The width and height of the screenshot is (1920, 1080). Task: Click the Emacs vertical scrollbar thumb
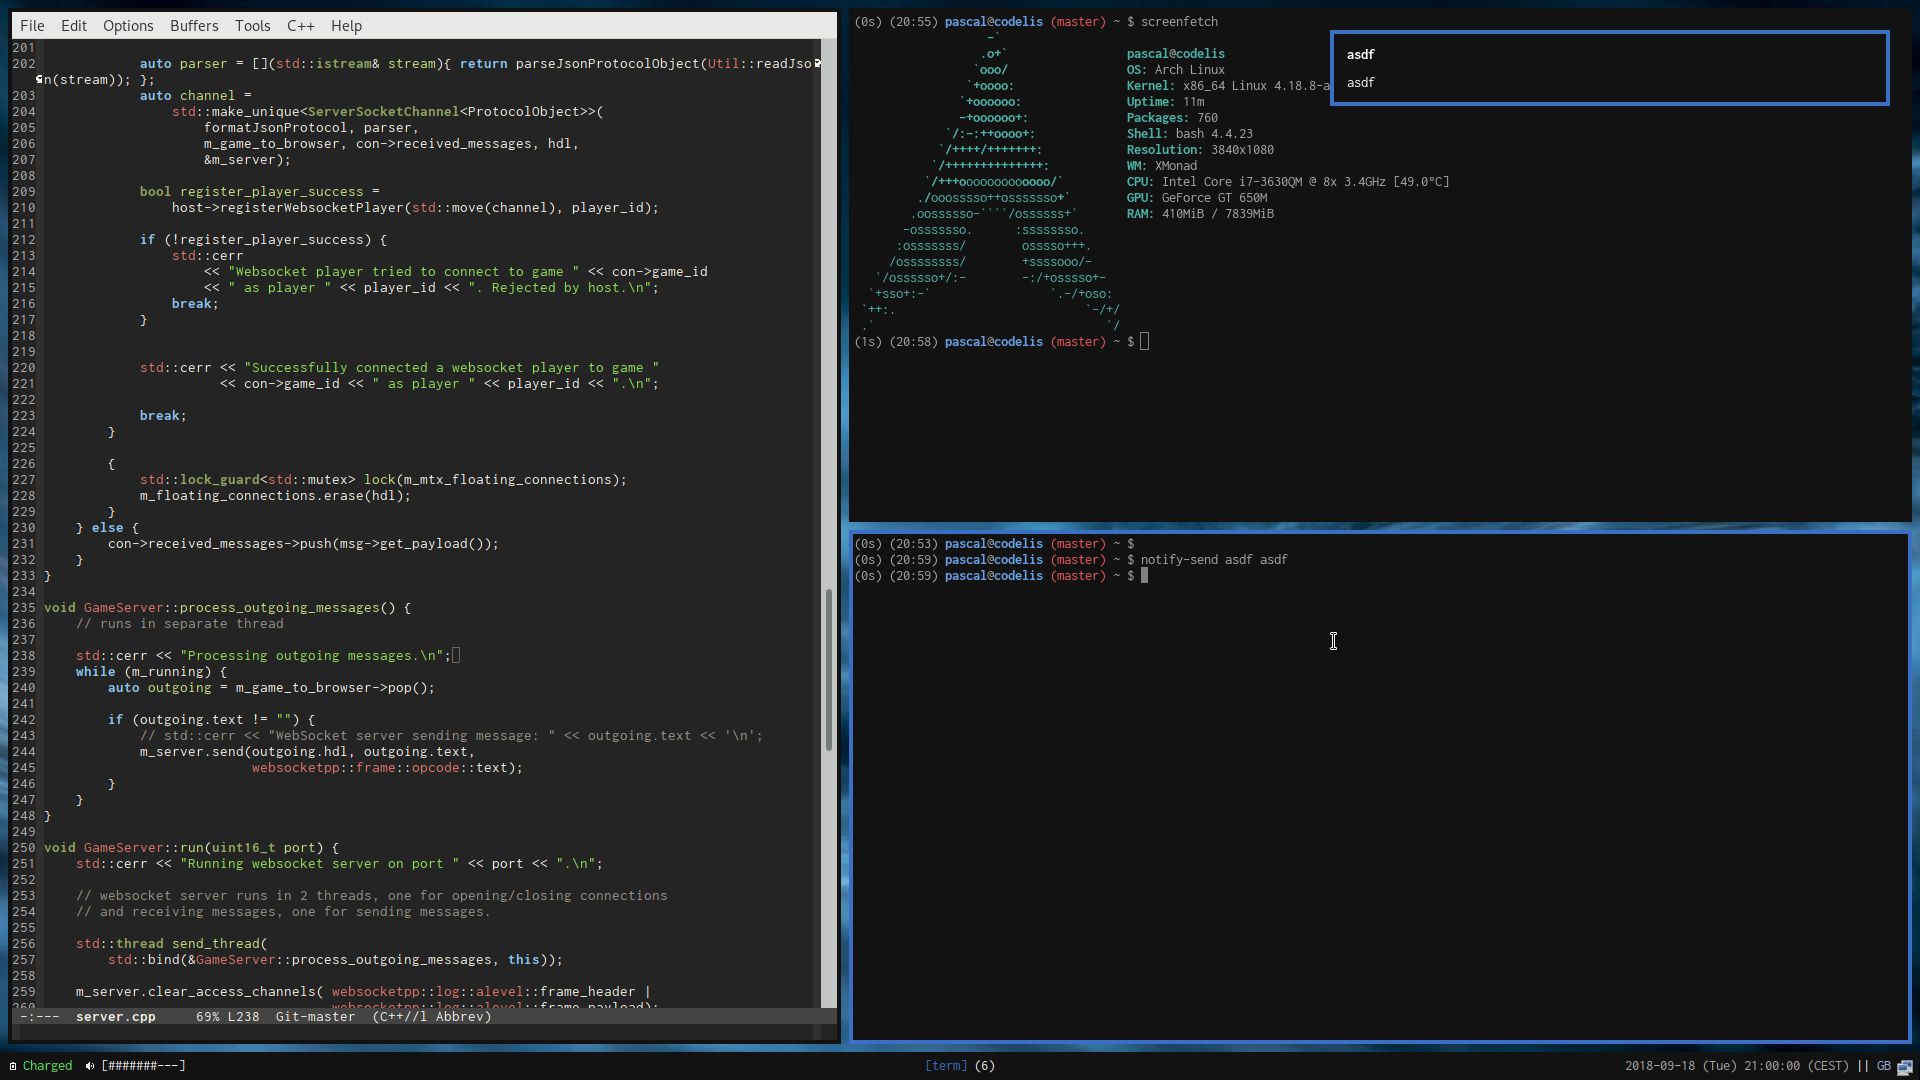point(829,670)
